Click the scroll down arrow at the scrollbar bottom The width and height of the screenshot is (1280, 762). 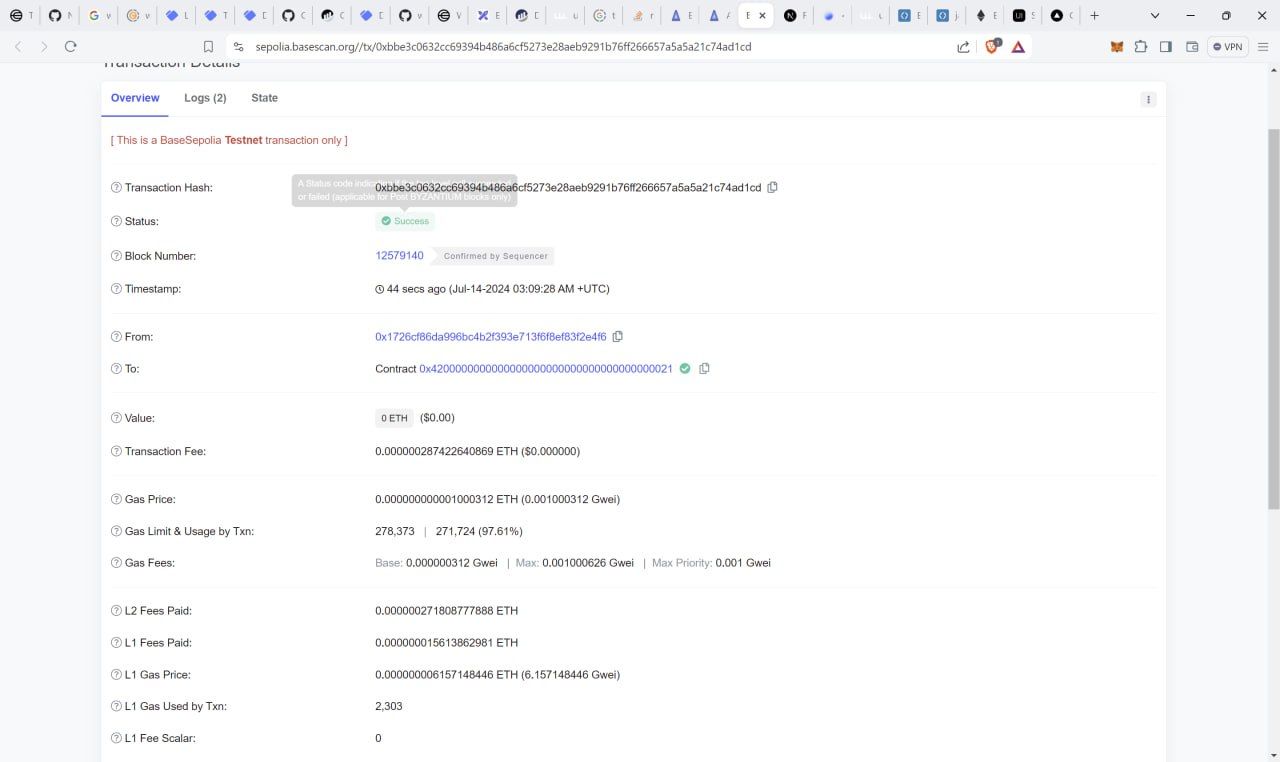(x=1273, y=754)
